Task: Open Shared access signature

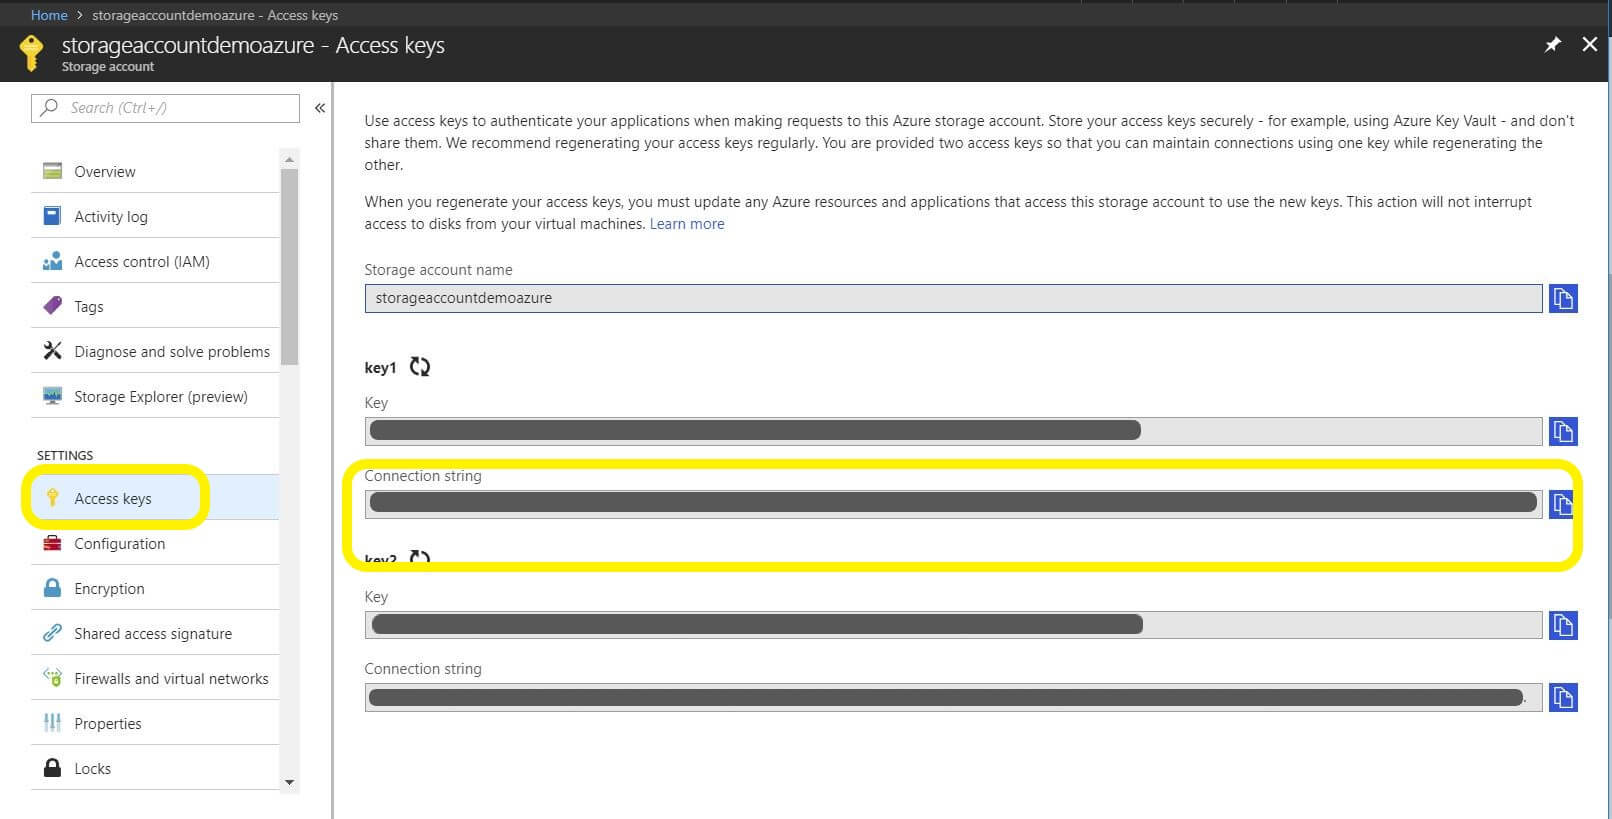Action: (155, 633)
